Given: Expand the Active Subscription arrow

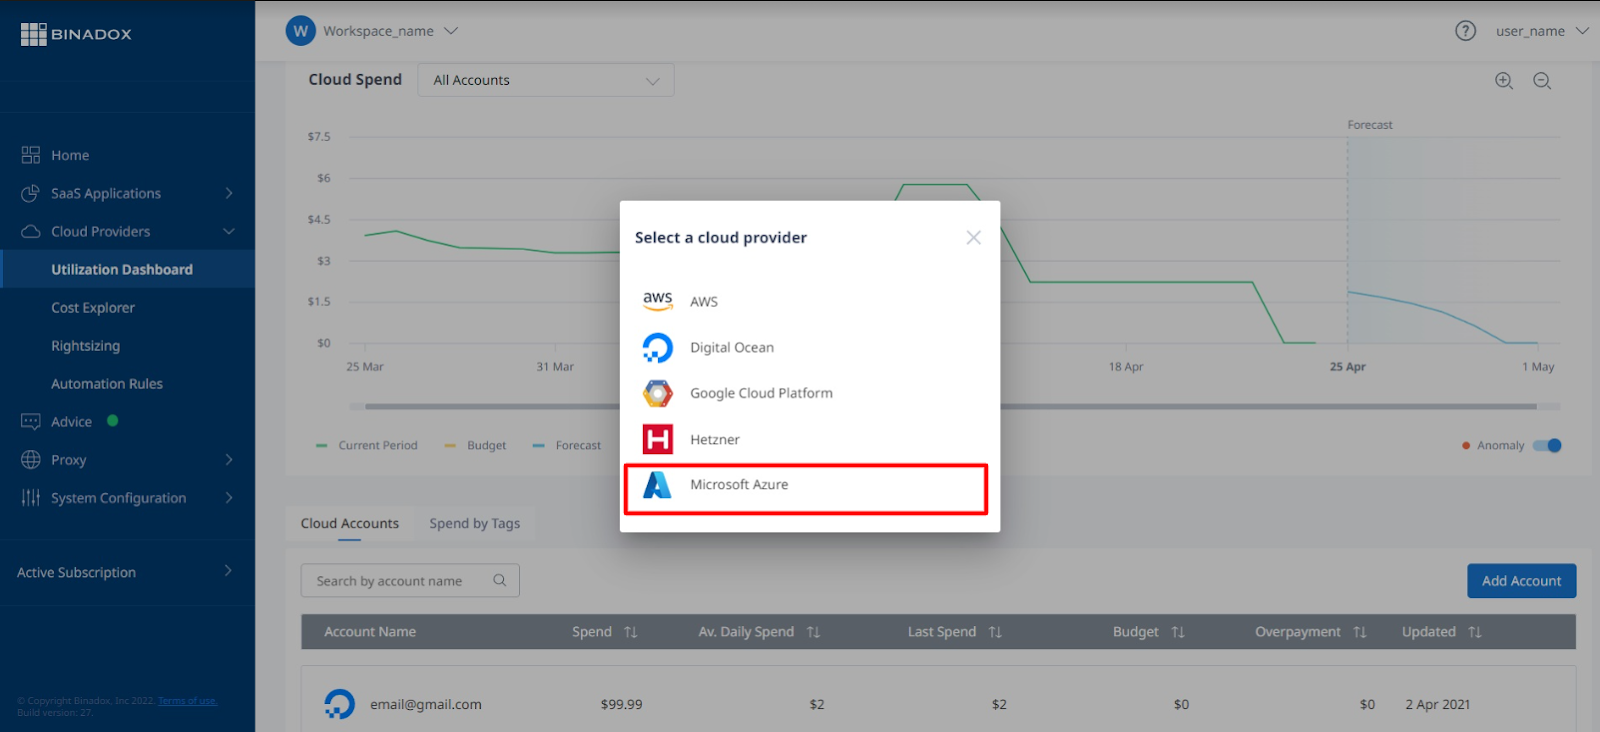Looking at the screenshot, I should pyautogui.click(x=228, y=570).
